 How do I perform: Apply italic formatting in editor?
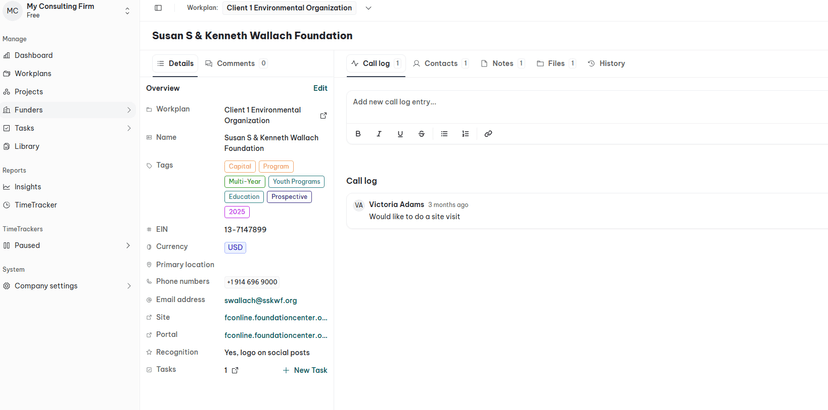(379, 134)
